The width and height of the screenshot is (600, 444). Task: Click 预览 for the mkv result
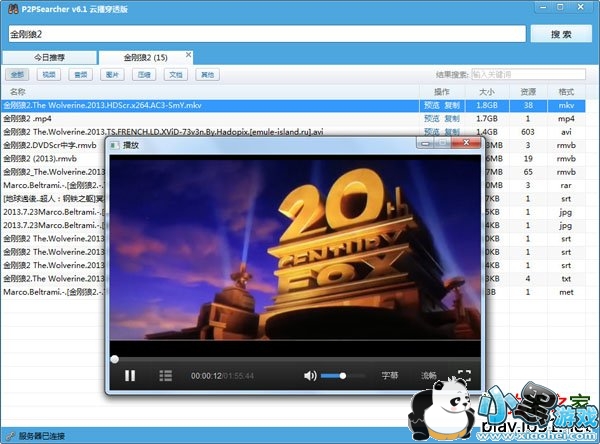tap(432, 105)
